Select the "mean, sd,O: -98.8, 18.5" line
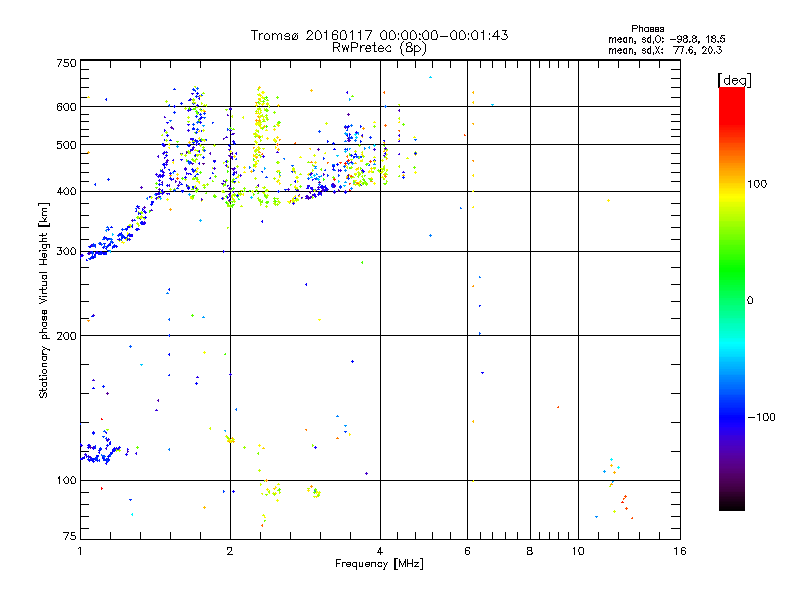 tap(667, 39)
